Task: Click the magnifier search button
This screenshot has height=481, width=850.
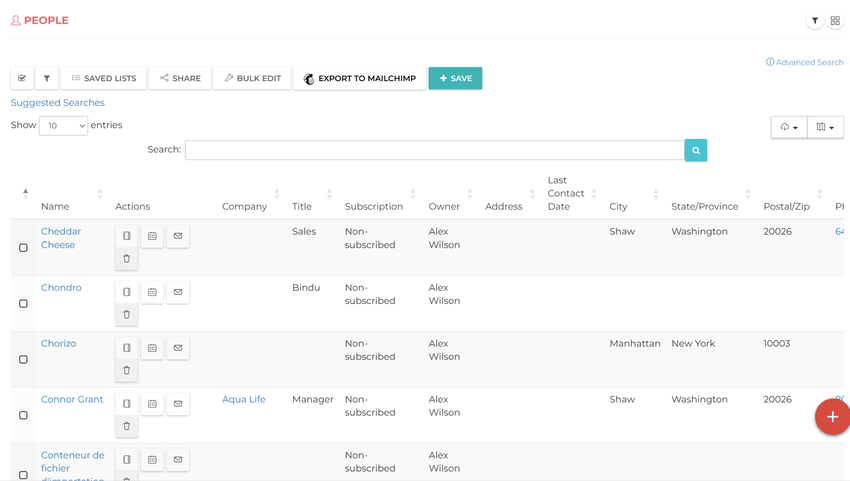Action: pos(696,150)
